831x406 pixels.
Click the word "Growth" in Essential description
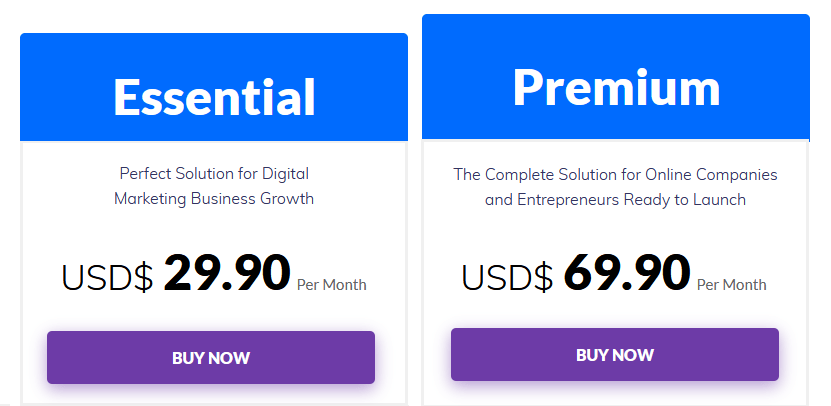287,199
